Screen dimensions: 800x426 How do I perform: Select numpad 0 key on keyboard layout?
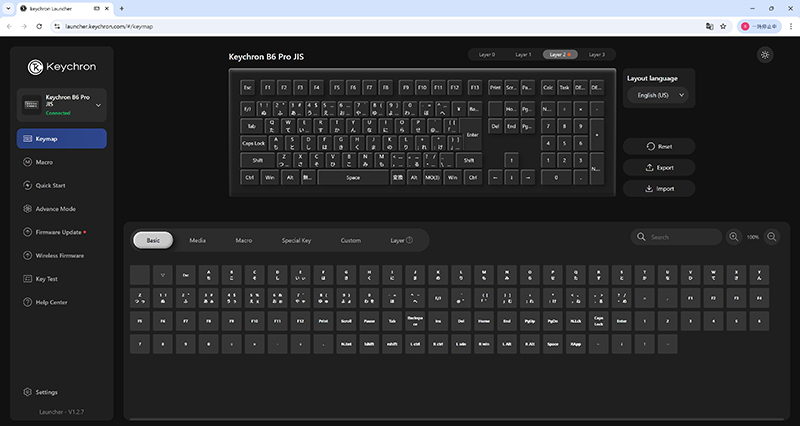coord(556,178)
